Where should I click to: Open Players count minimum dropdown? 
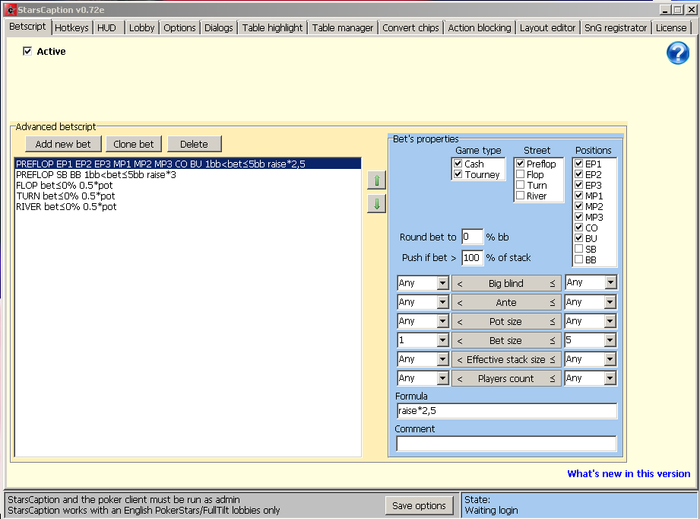442,378
